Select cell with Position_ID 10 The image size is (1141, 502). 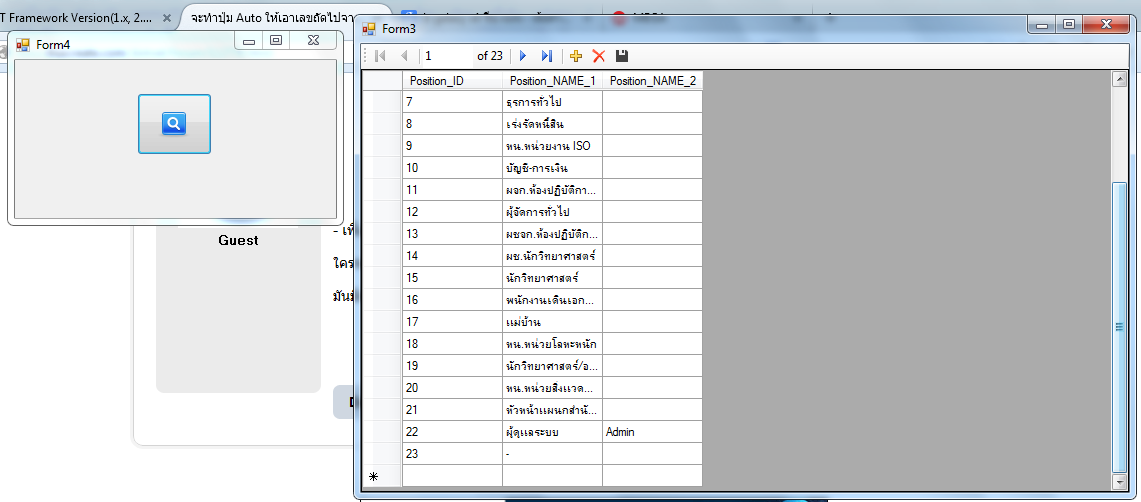[452, 168]
